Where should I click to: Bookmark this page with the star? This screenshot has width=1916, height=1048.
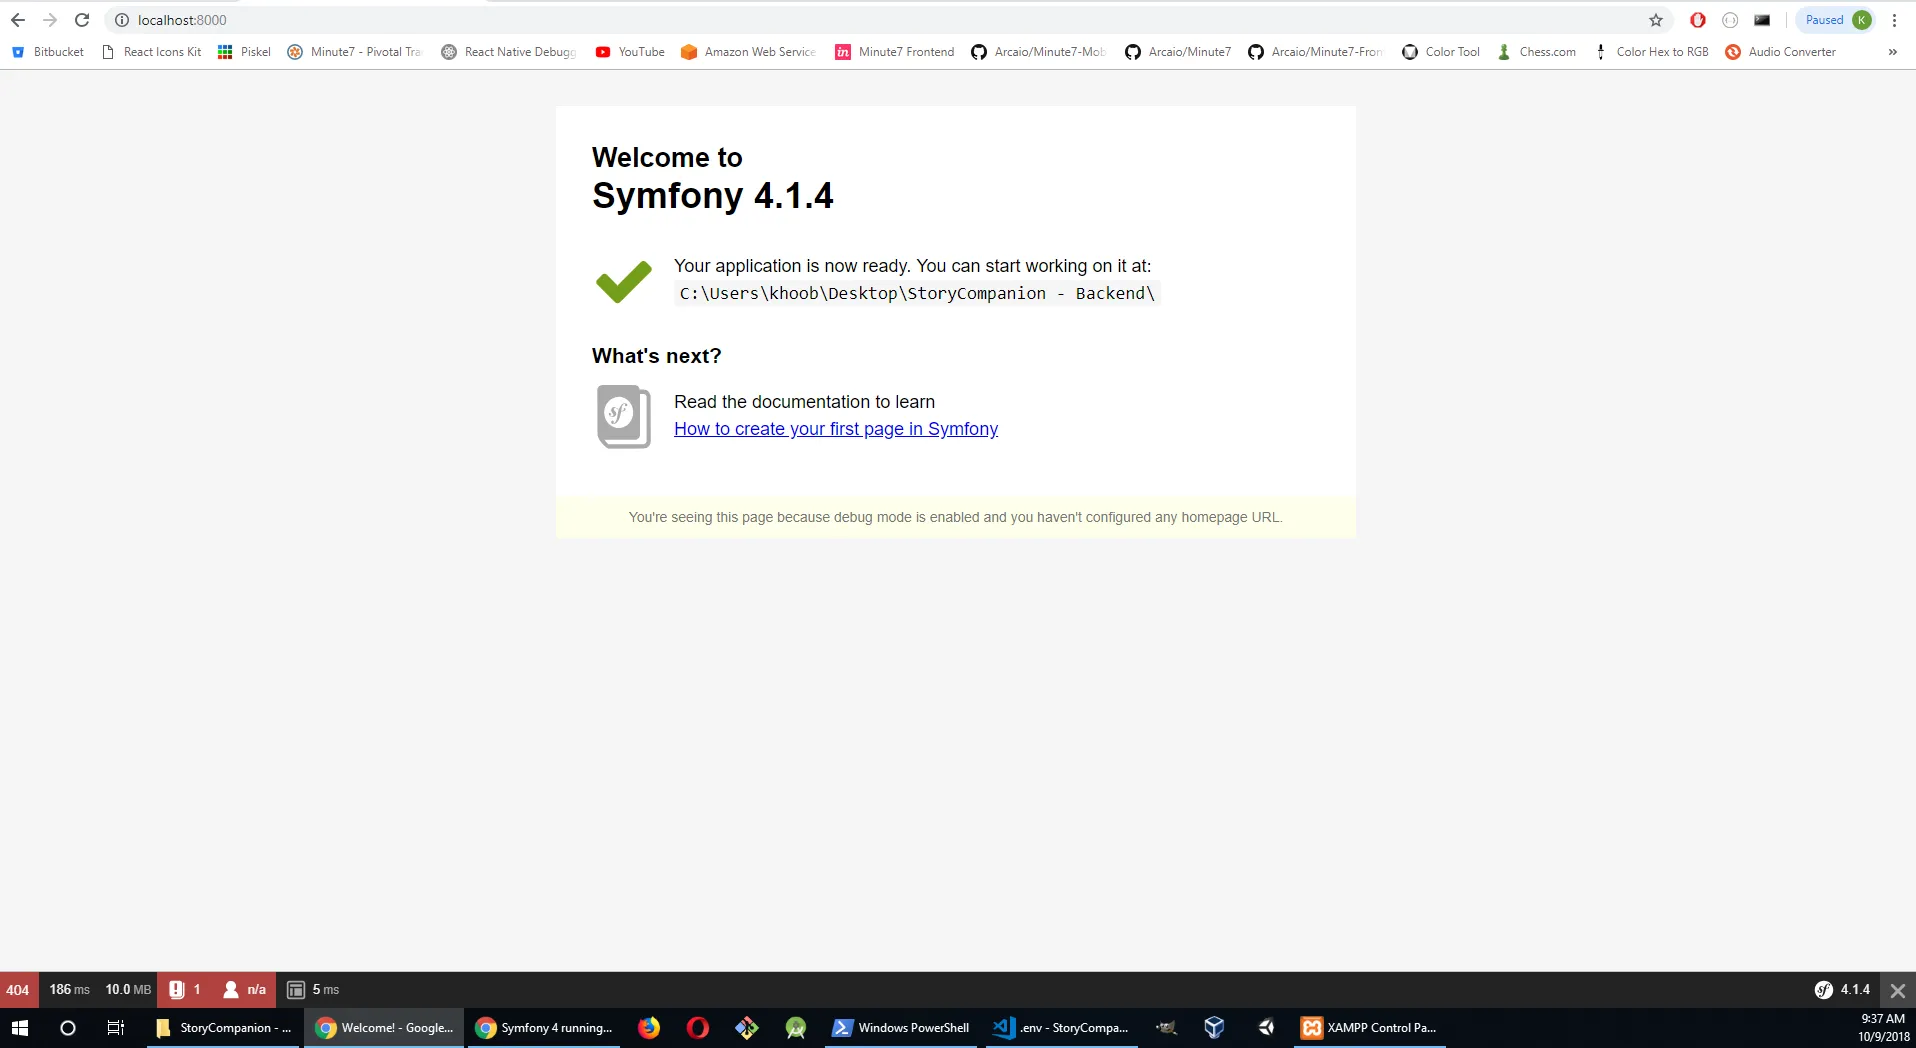(1656, 20)
